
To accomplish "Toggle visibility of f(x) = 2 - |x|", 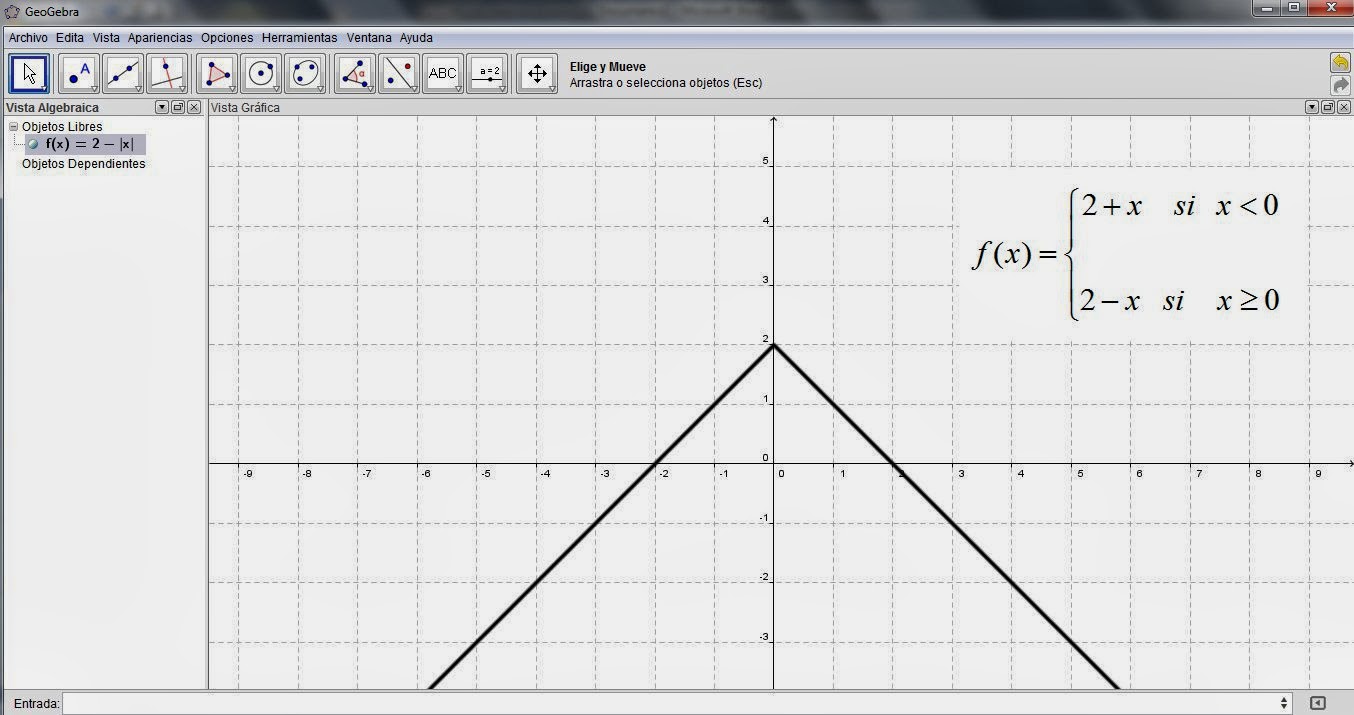I will pos(31,143).
